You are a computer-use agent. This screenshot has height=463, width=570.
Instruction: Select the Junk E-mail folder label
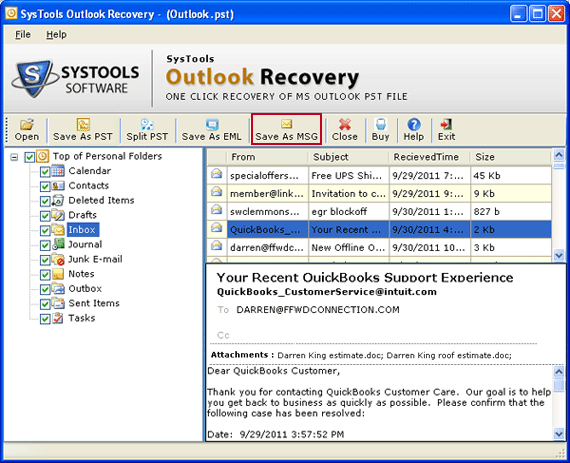[x=95, y=259]
